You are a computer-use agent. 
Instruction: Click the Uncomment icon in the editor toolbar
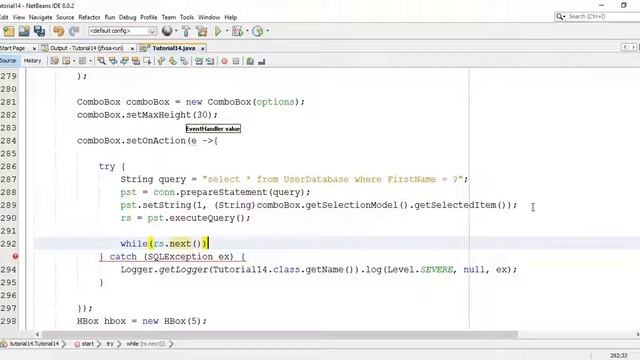click(x=250, y=61)
